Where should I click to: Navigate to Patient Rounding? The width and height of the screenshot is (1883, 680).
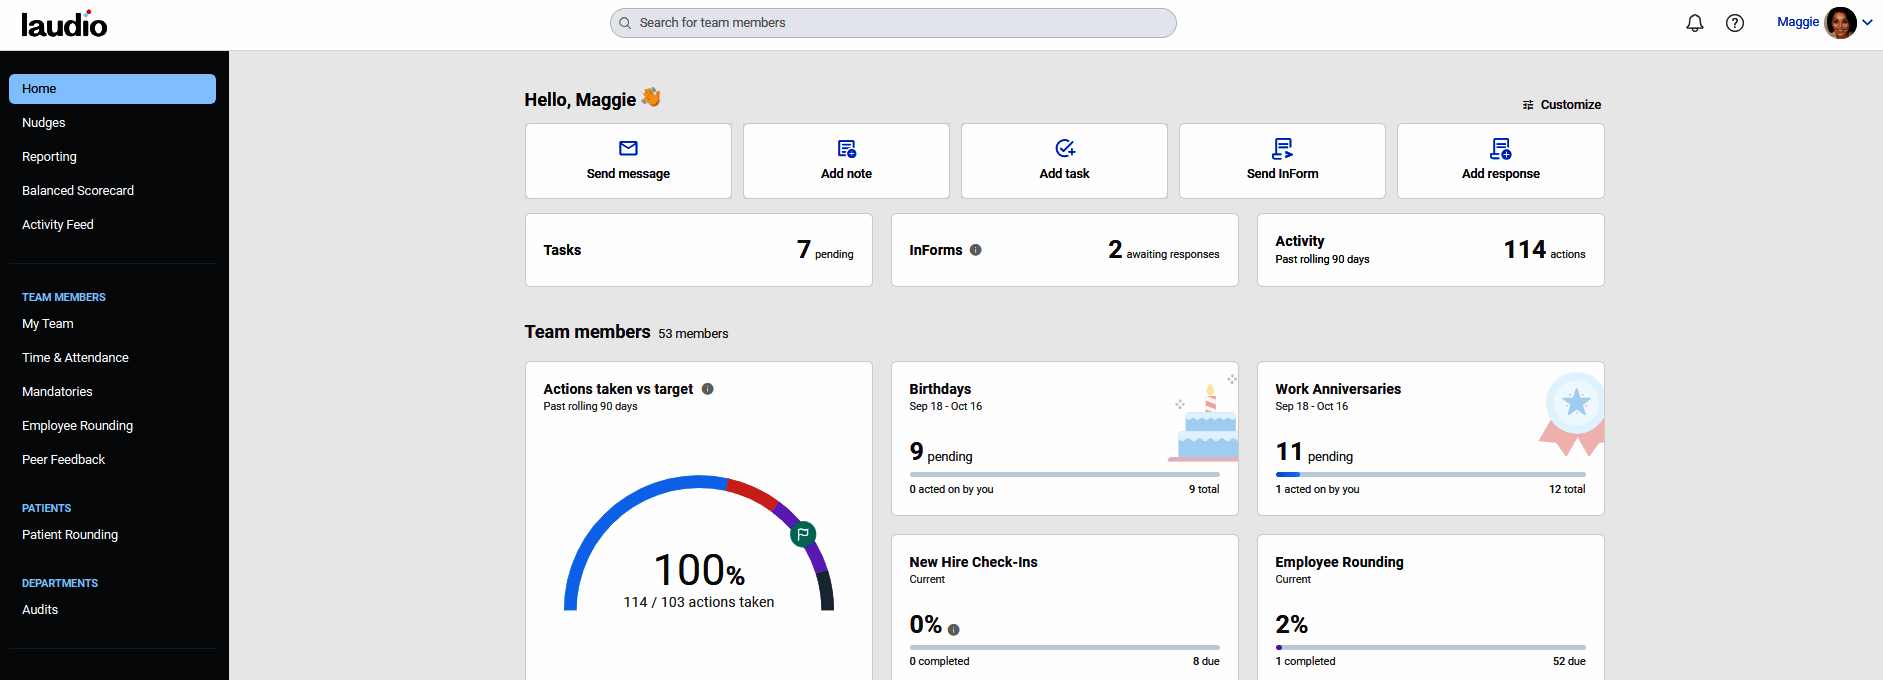point(70,535)
